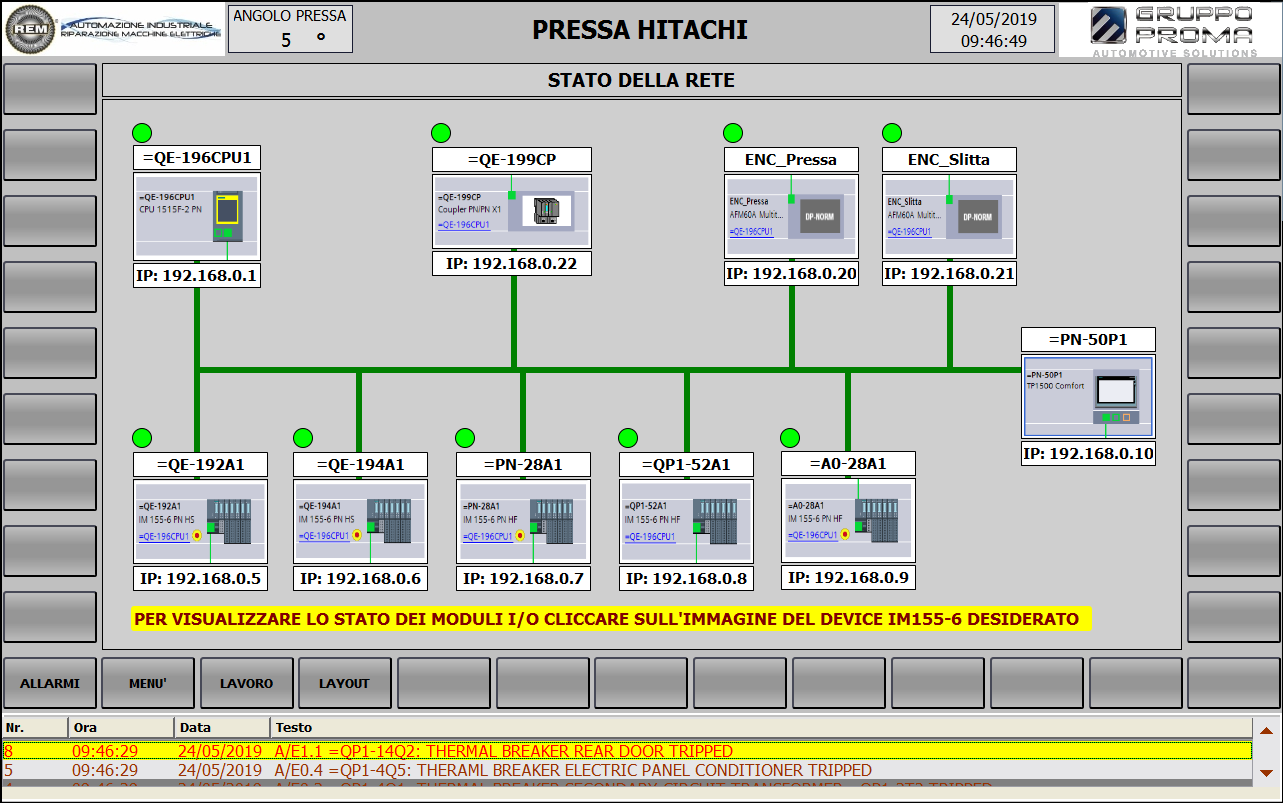1283x803 pixels.
Task: Click the PRESSA HITACHI title
Action: [640, 29]
